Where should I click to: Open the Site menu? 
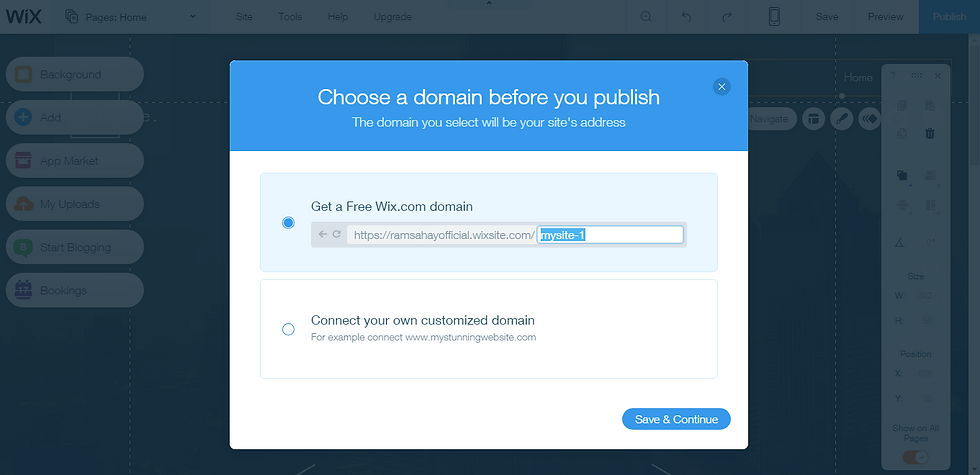[244, 17]
